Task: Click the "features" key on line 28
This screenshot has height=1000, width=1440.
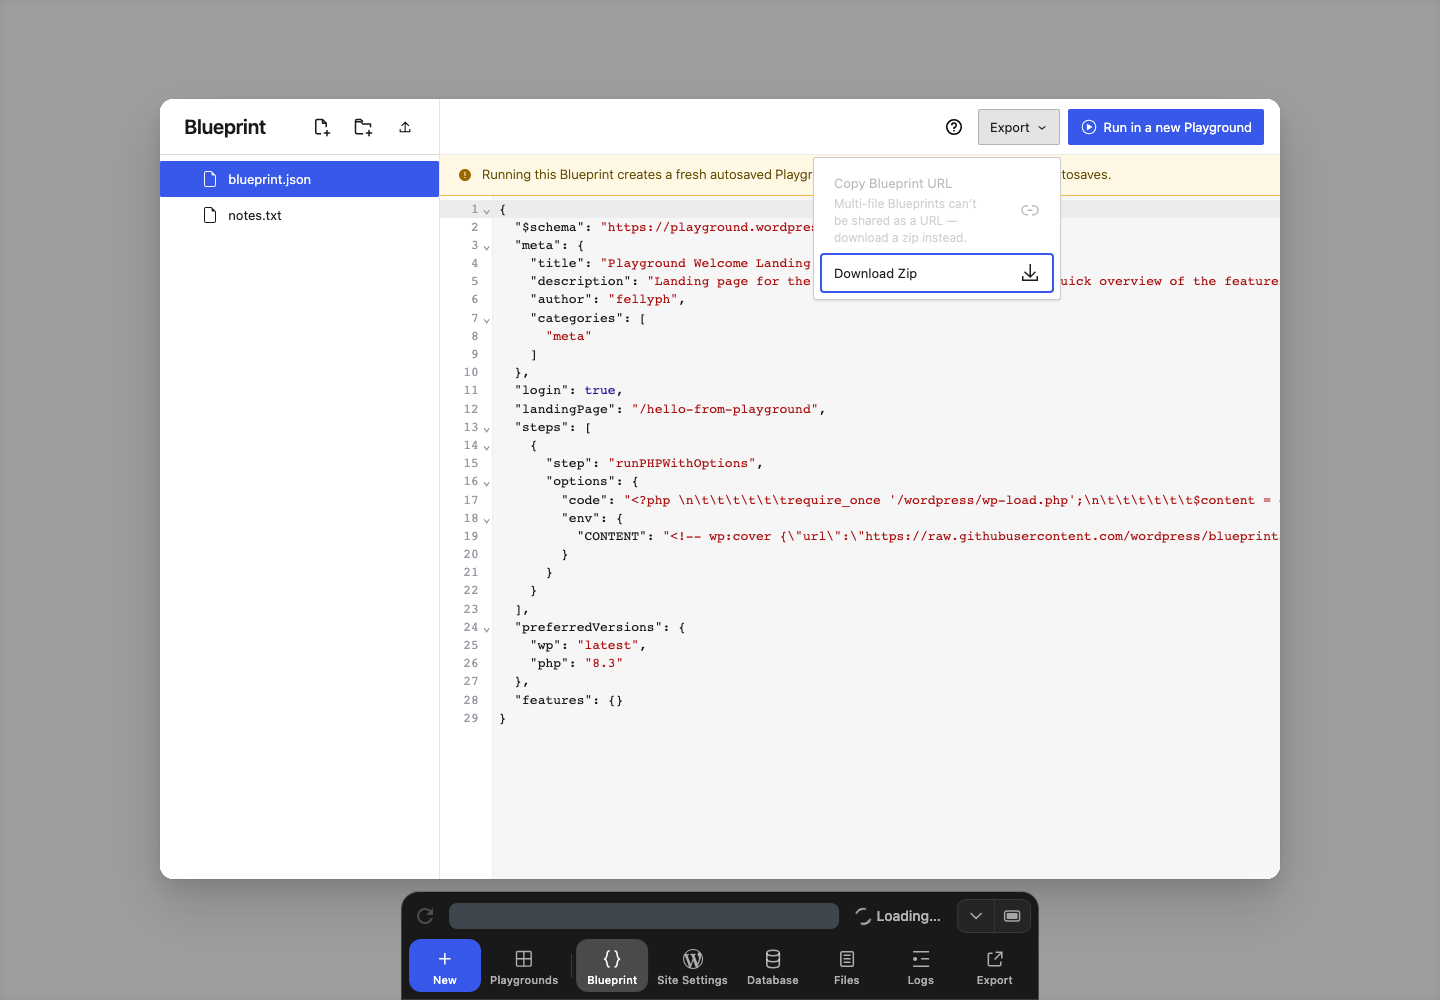Action: pyautogui.click(x=553, y=700)
